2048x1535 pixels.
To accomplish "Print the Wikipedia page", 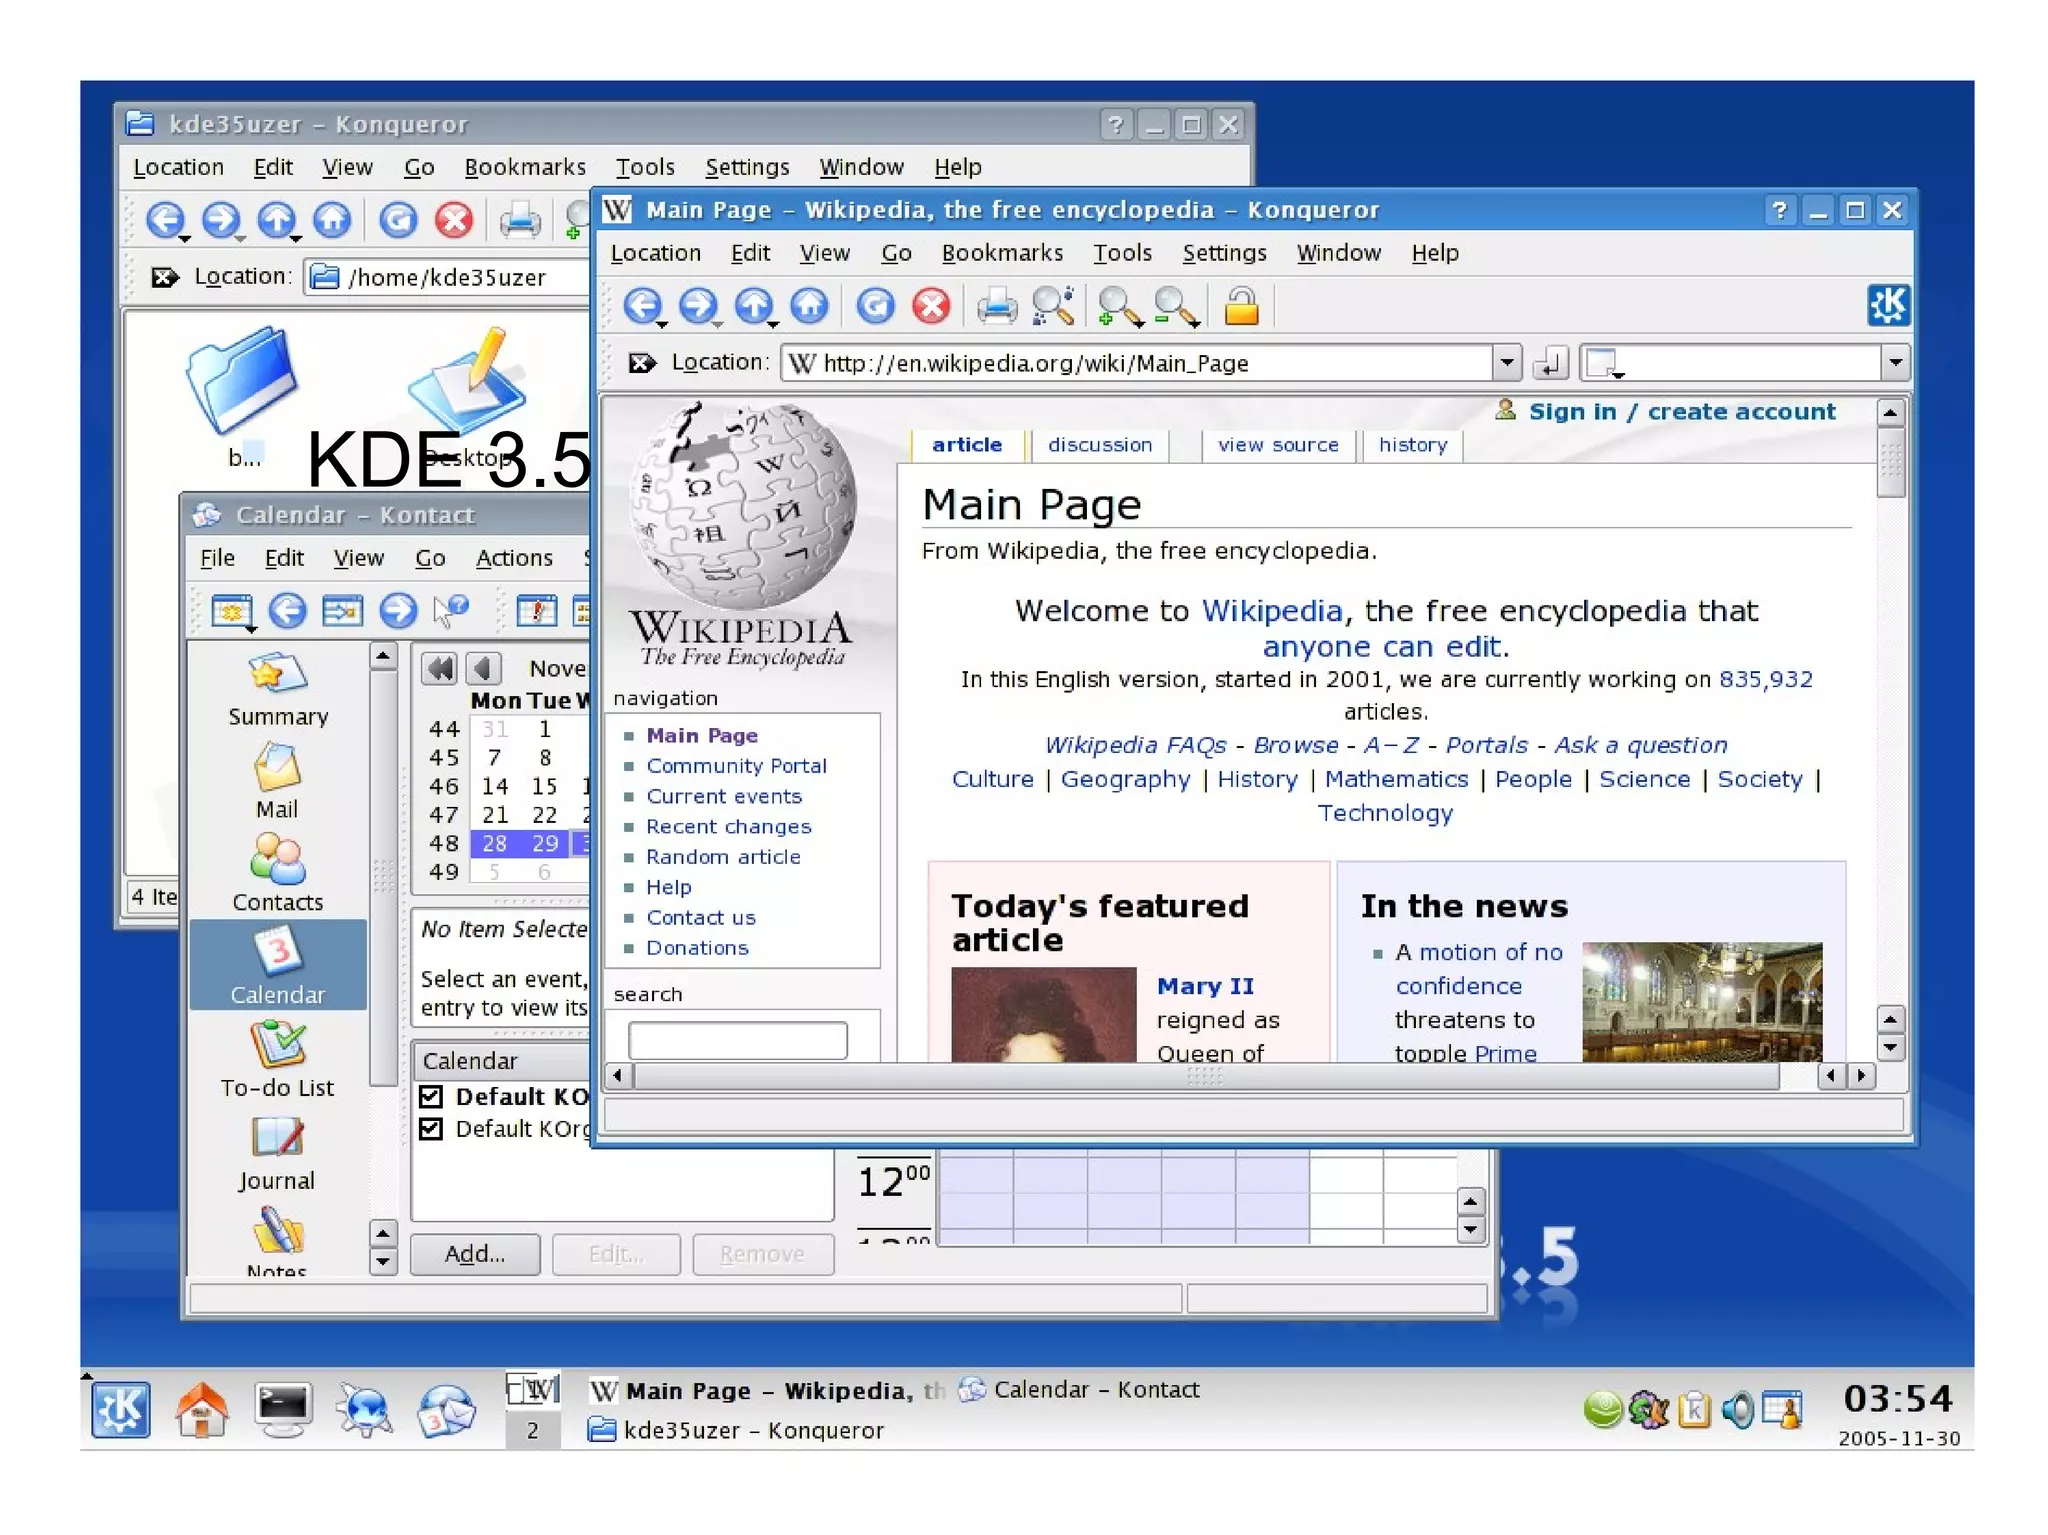I will [x=996, y=306].
